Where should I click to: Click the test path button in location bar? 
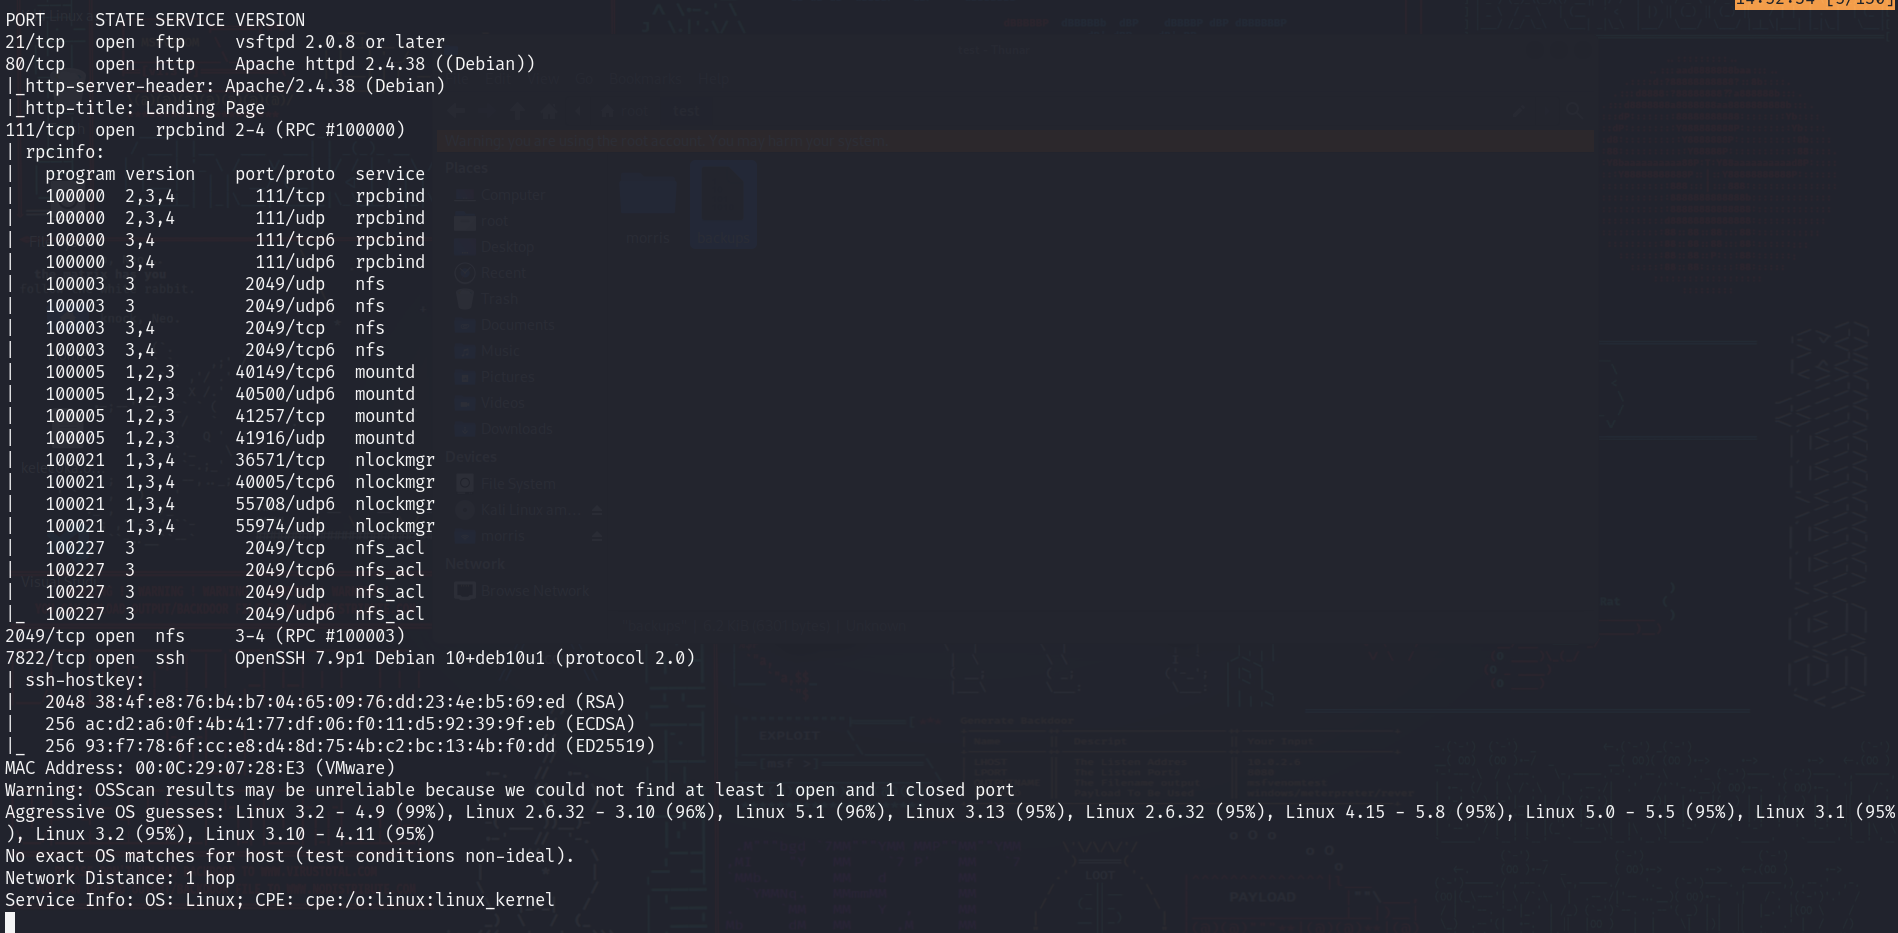point(687,111)
